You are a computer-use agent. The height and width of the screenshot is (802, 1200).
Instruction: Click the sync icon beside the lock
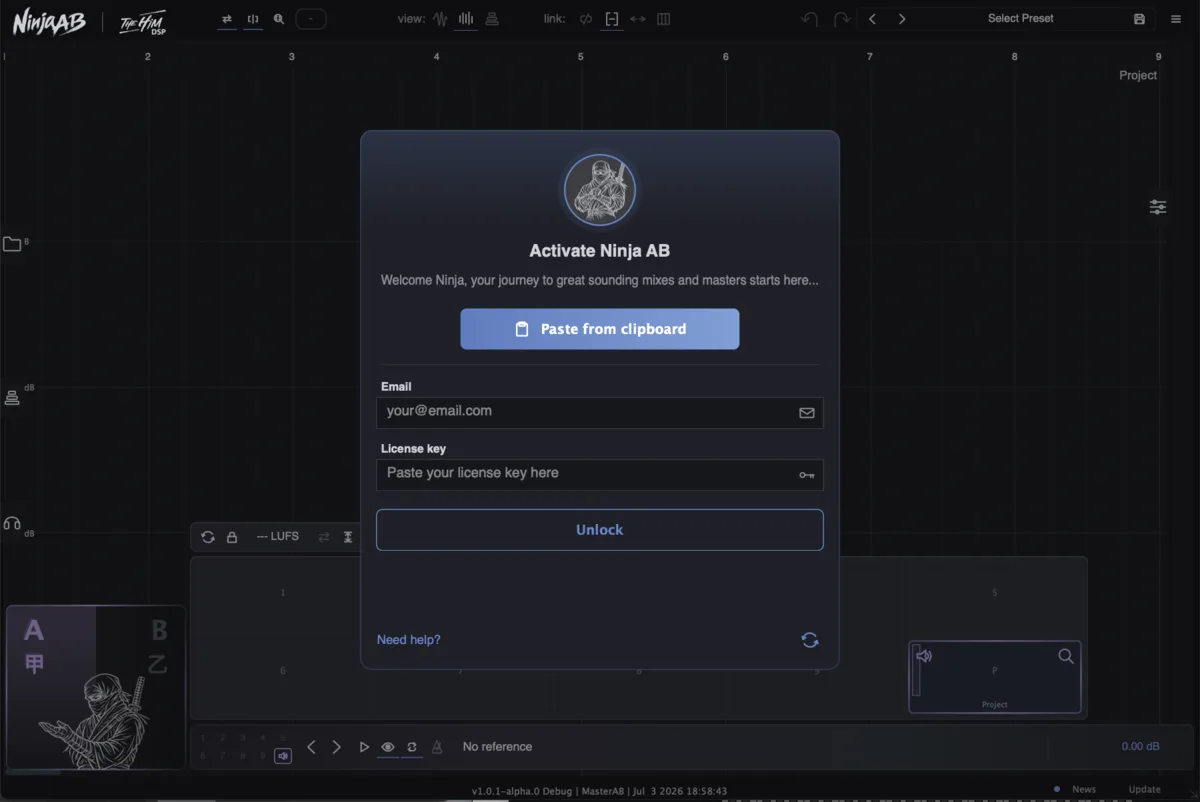point(208,537)
